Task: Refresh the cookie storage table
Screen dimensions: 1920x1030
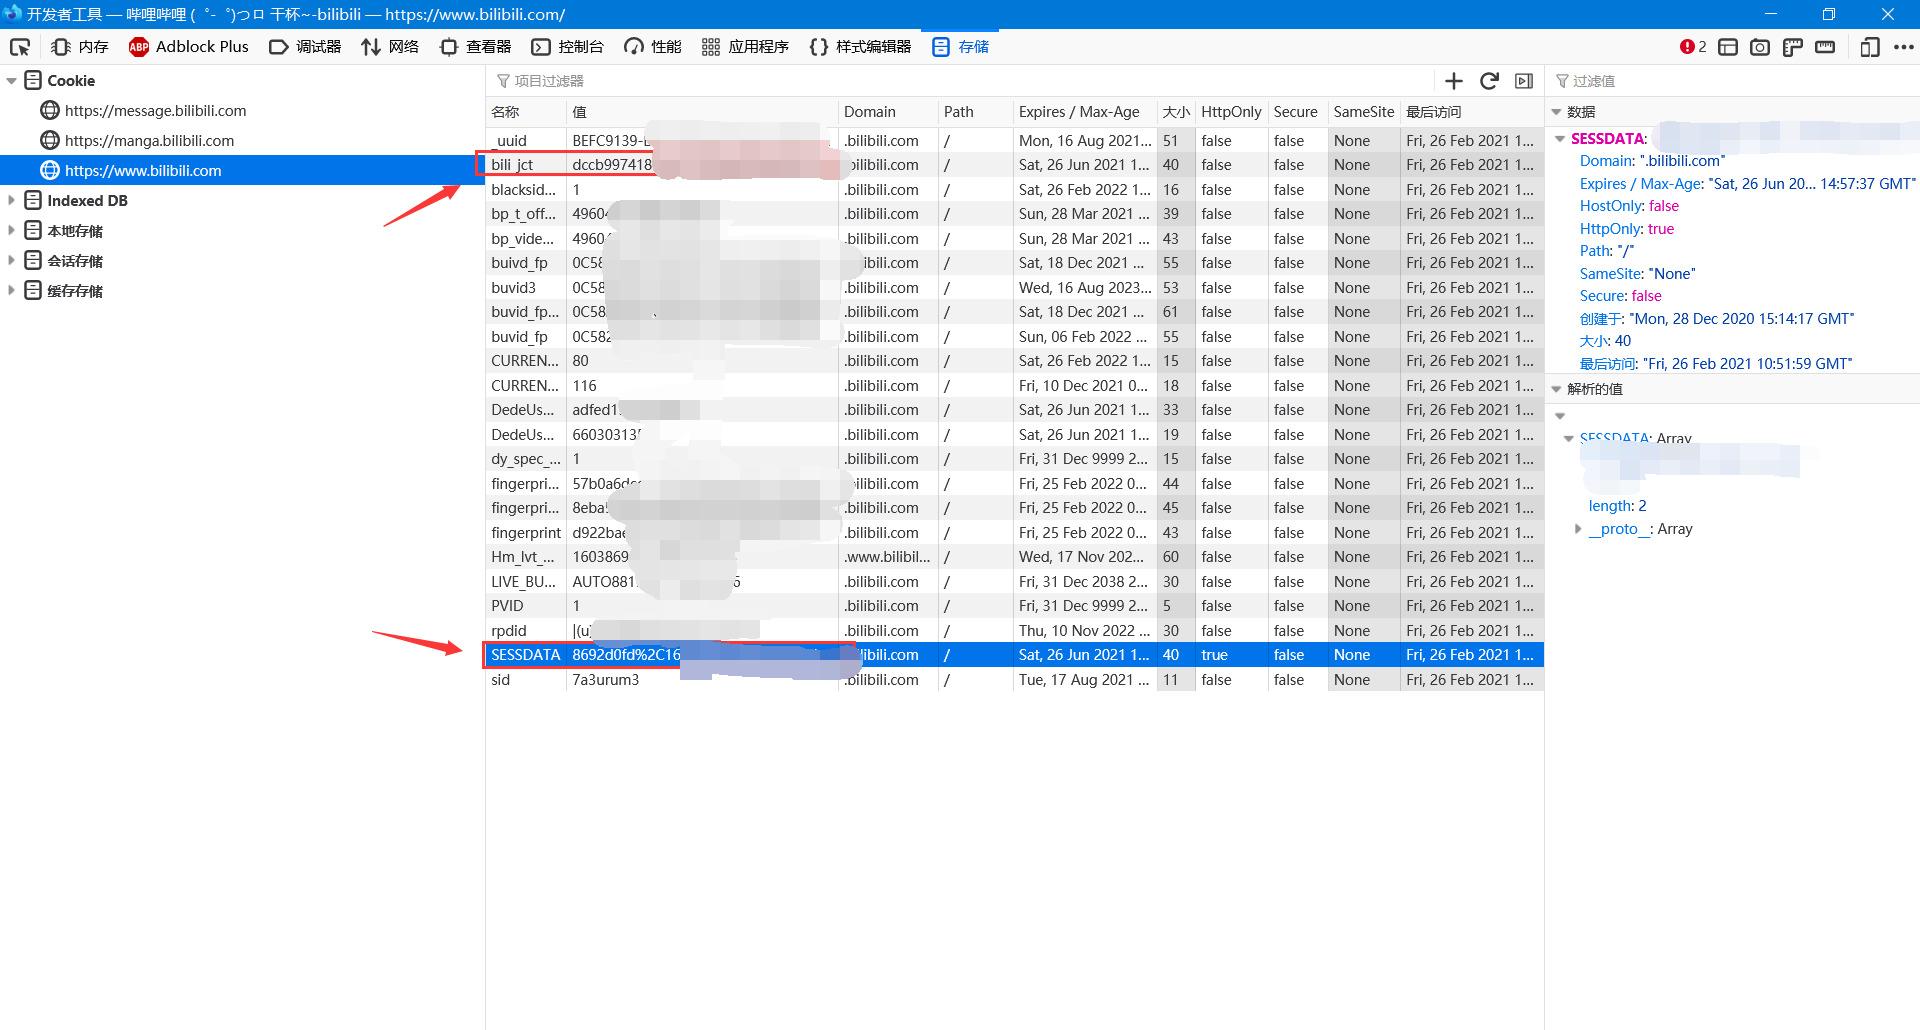Action: tap(1489, 81)
